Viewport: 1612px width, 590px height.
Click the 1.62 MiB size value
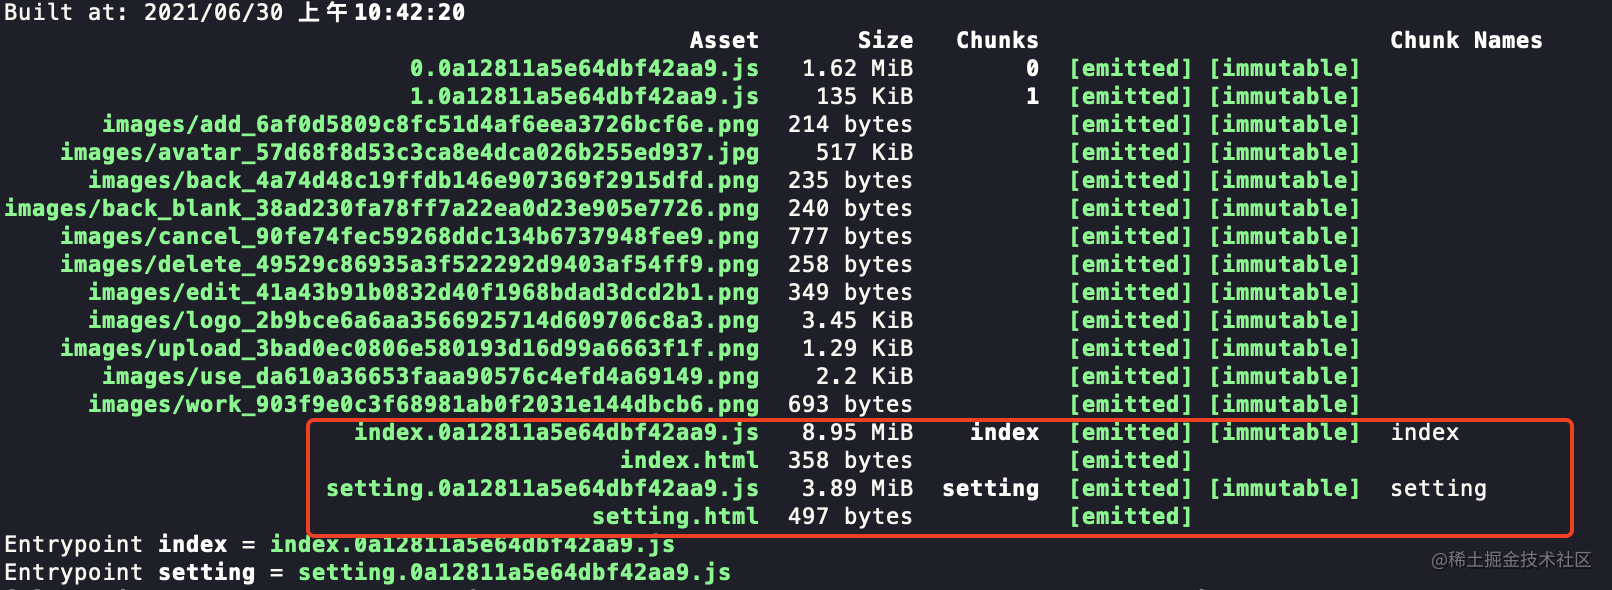(857, 69)
